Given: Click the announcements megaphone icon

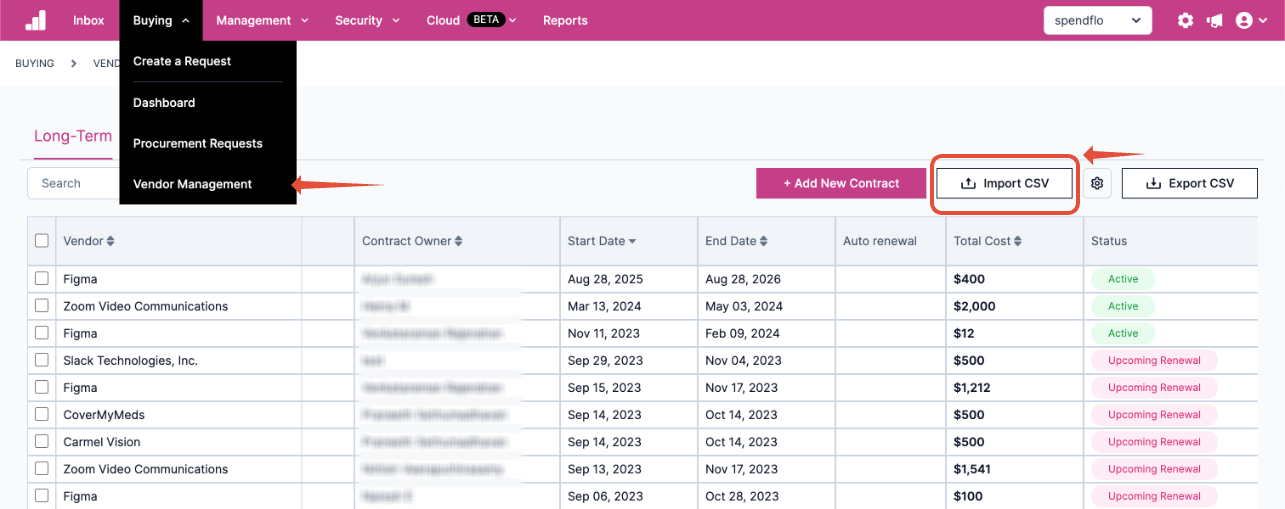Looking at the screenshot, I should click(1214, 20).
